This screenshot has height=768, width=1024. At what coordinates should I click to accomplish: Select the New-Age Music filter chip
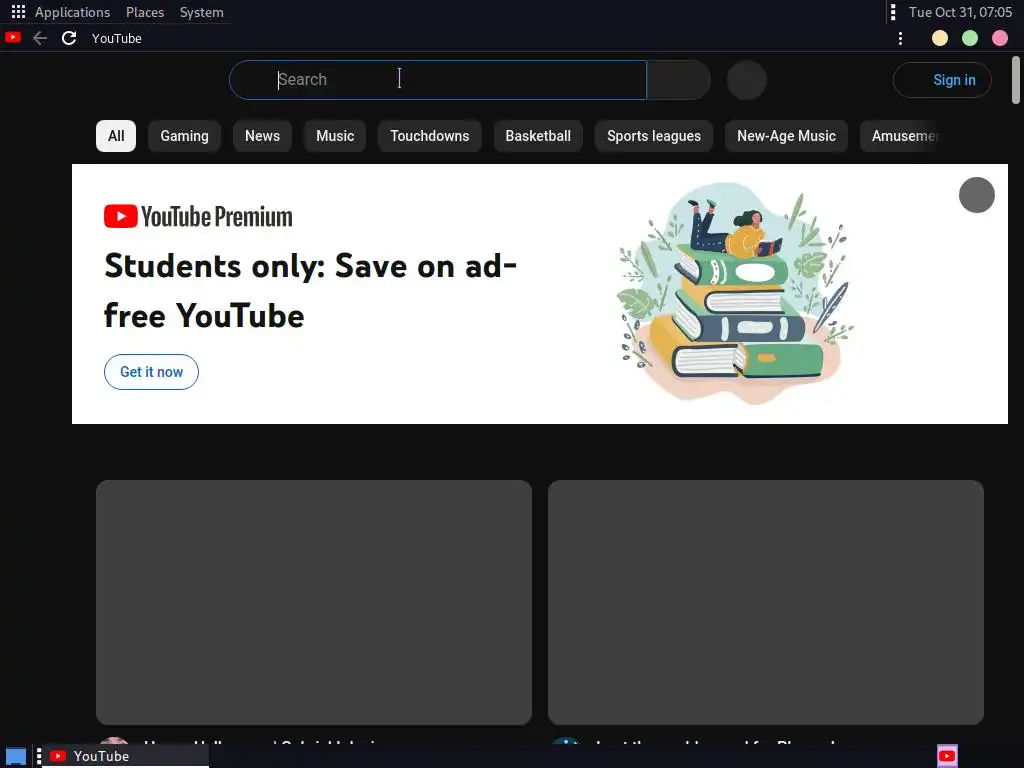786,136
